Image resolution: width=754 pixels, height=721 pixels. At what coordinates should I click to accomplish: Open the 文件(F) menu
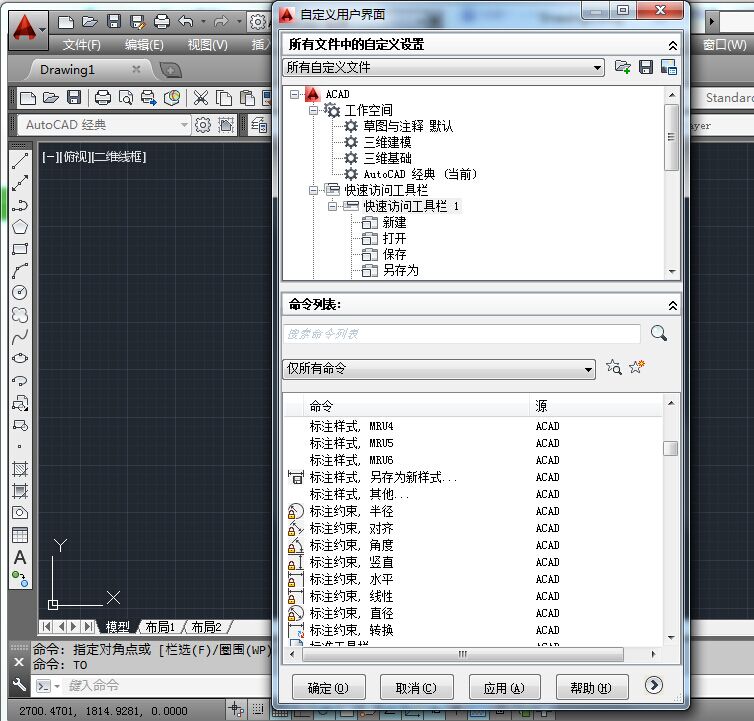point(82,45)
